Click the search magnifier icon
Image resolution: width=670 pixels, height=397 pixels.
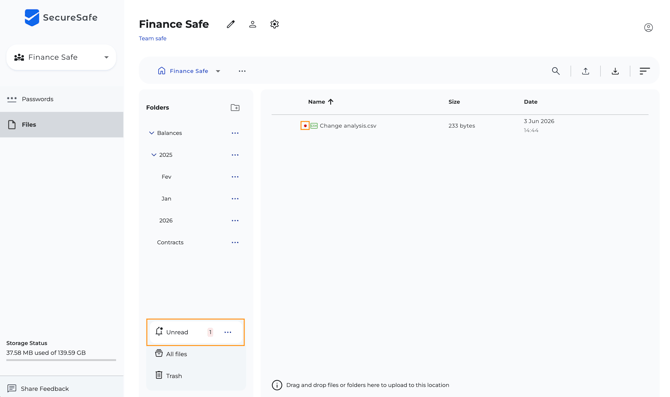(x=555, y=71)
